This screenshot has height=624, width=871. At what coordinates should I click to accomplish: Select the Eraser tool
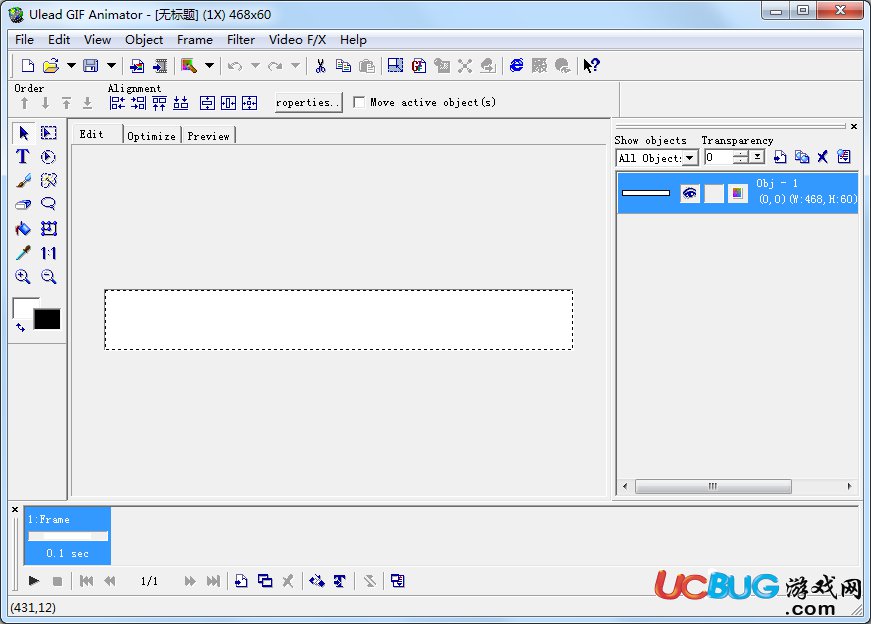coord(23,204)
